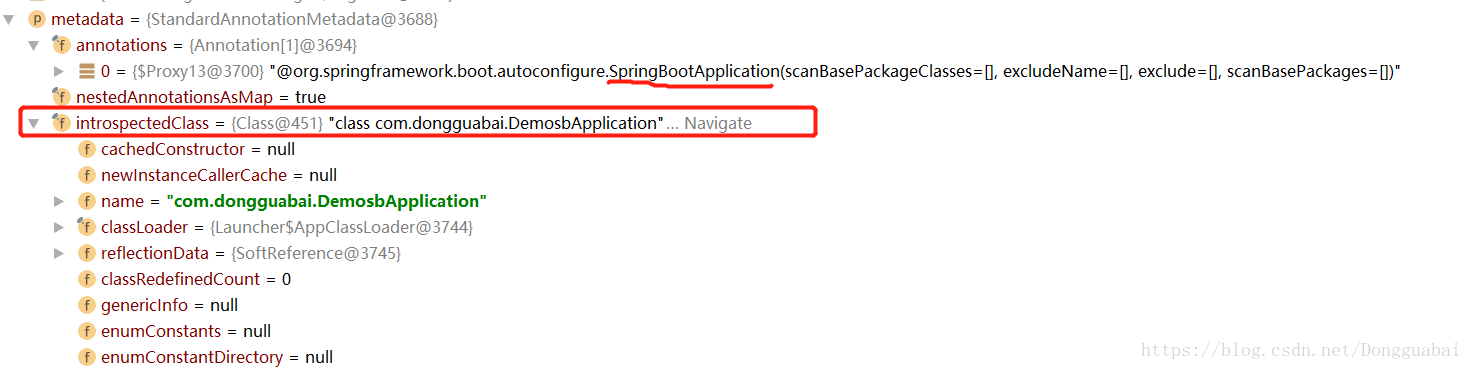Expand the classLoader node
This screenshot has width=1472, height=370.
point(60,227)
